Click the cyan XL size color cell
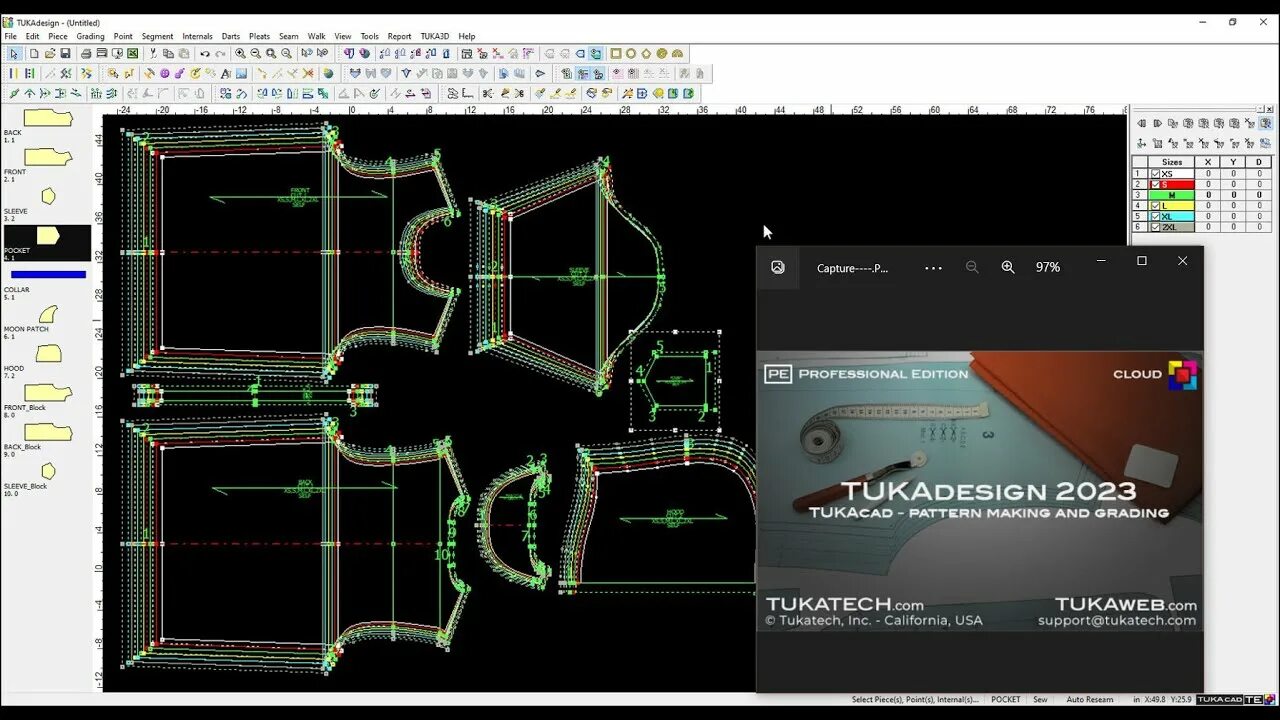1280x720 pixels. [1171, 216]
